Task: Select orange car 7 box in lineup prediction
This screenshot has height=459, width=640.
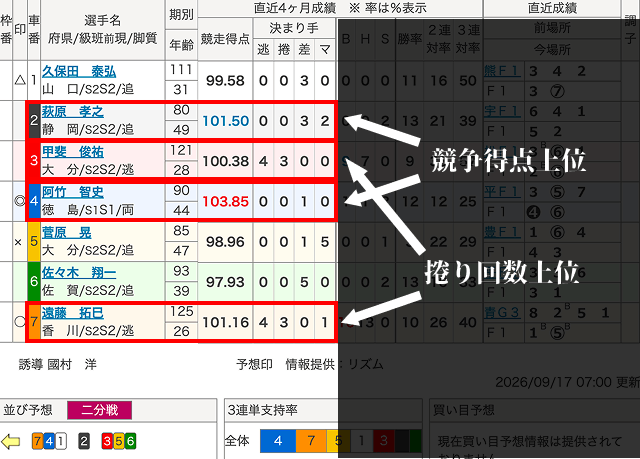Action: [x=37, y=441]
